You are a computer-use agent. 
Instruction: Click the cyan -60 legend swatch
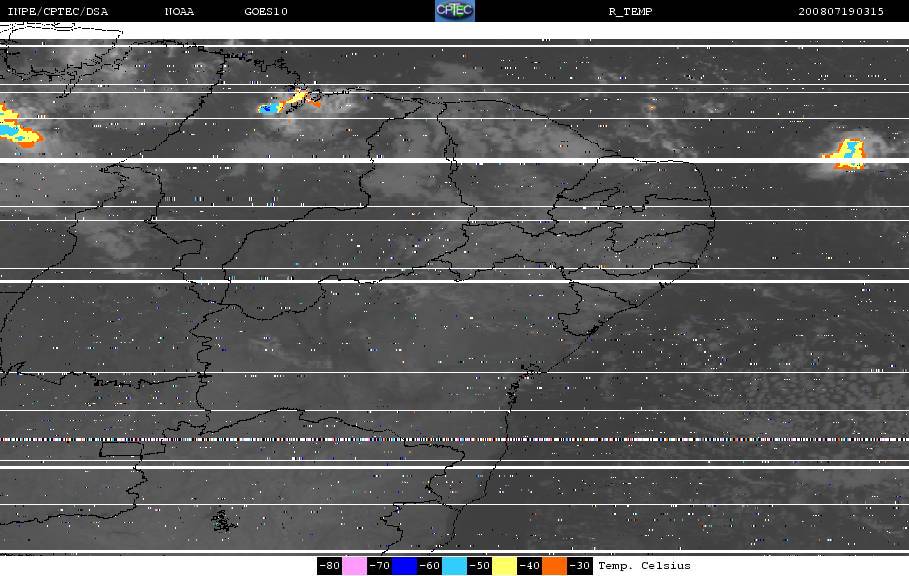pyautogui.click(x=454, y=566)
